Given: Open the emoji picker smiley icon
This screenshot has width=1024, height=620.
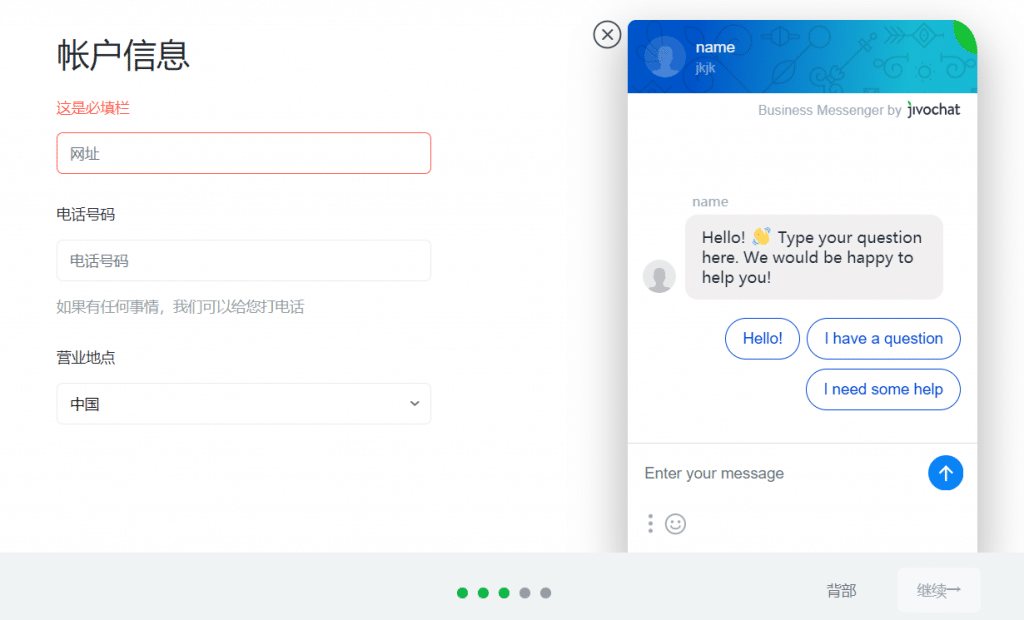Looking at the screenshot, I should click(675, 524).
